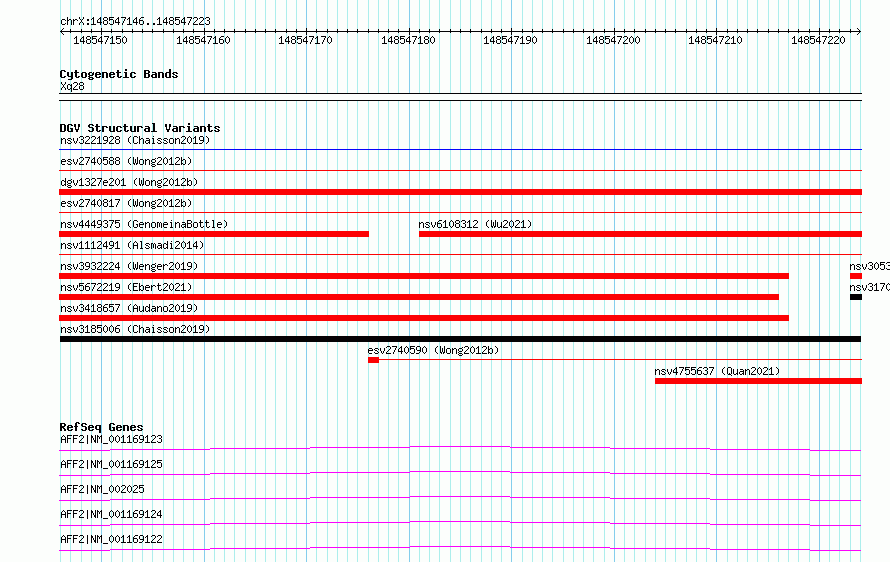The image size is (890, 562).
Task: Click the right arrow of the coordinate ruler
Action: pos(859,31)
